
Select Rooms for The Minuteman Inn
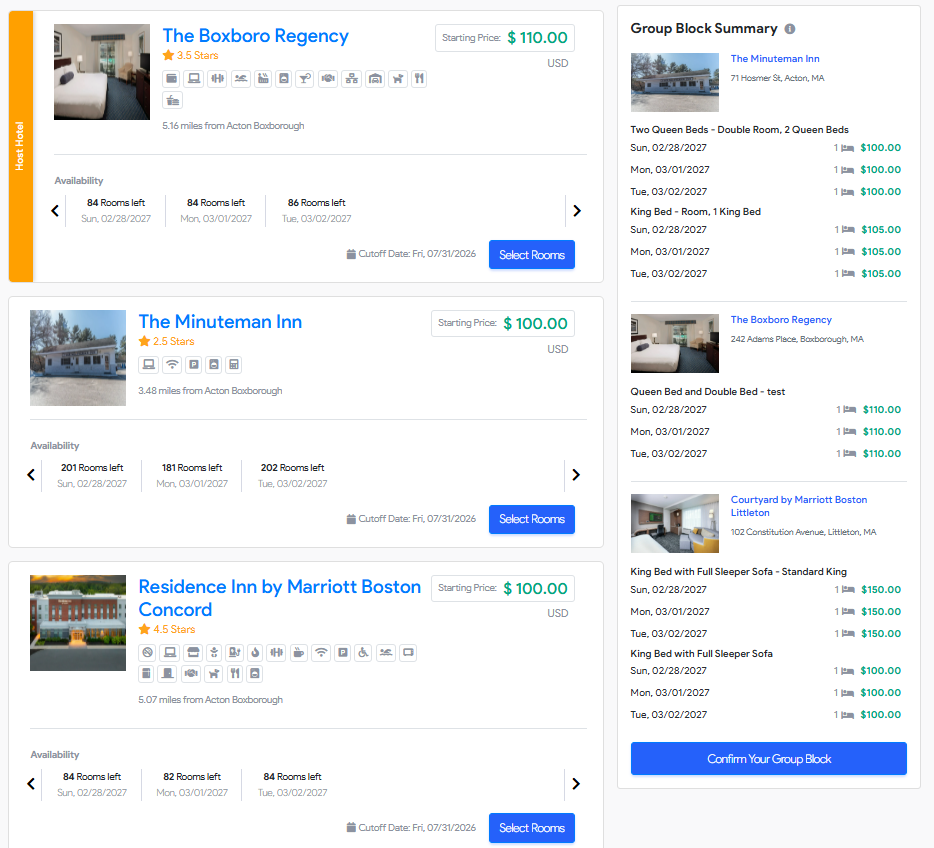[x=532, y=519]
